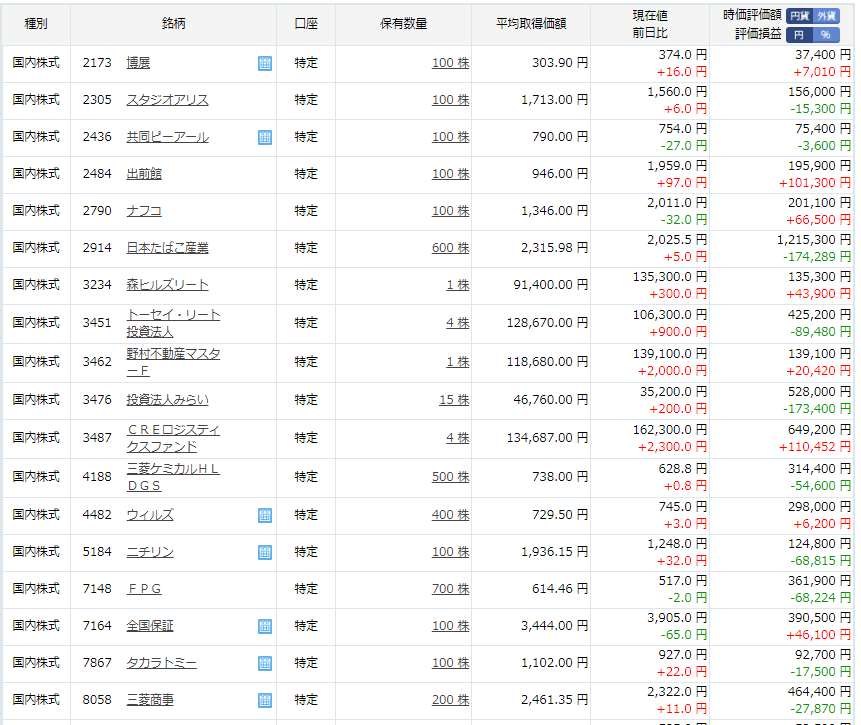Screen dimensions: 861x725
Task: Open the calendar icon for 全国保証
Action: point(265,626)
